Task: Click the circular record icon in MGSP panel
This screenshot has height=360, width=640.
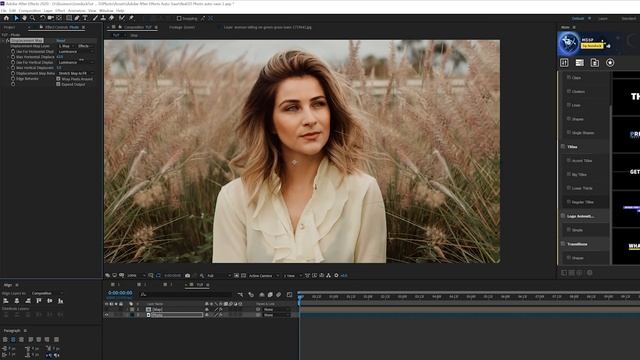Action: (610, 62)
